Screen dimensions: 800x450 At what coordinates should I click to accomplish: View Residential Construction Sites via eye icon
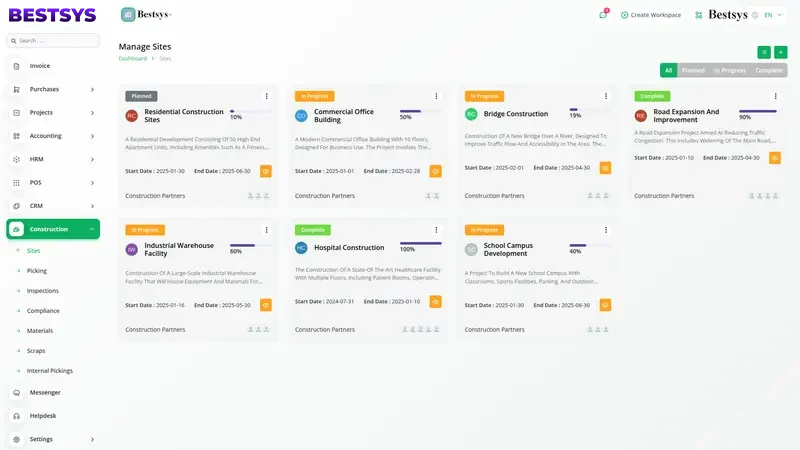click(266, 171)
